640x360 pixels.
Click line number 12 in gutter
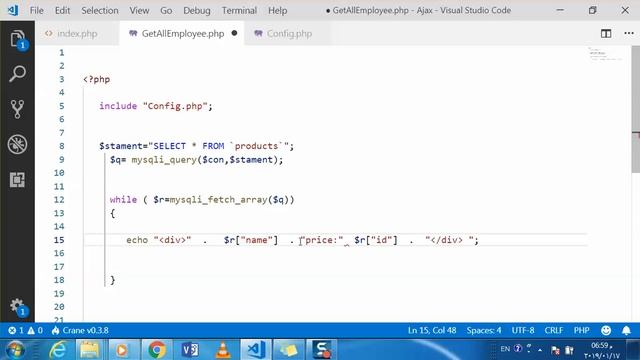click(x=59, y=200)
